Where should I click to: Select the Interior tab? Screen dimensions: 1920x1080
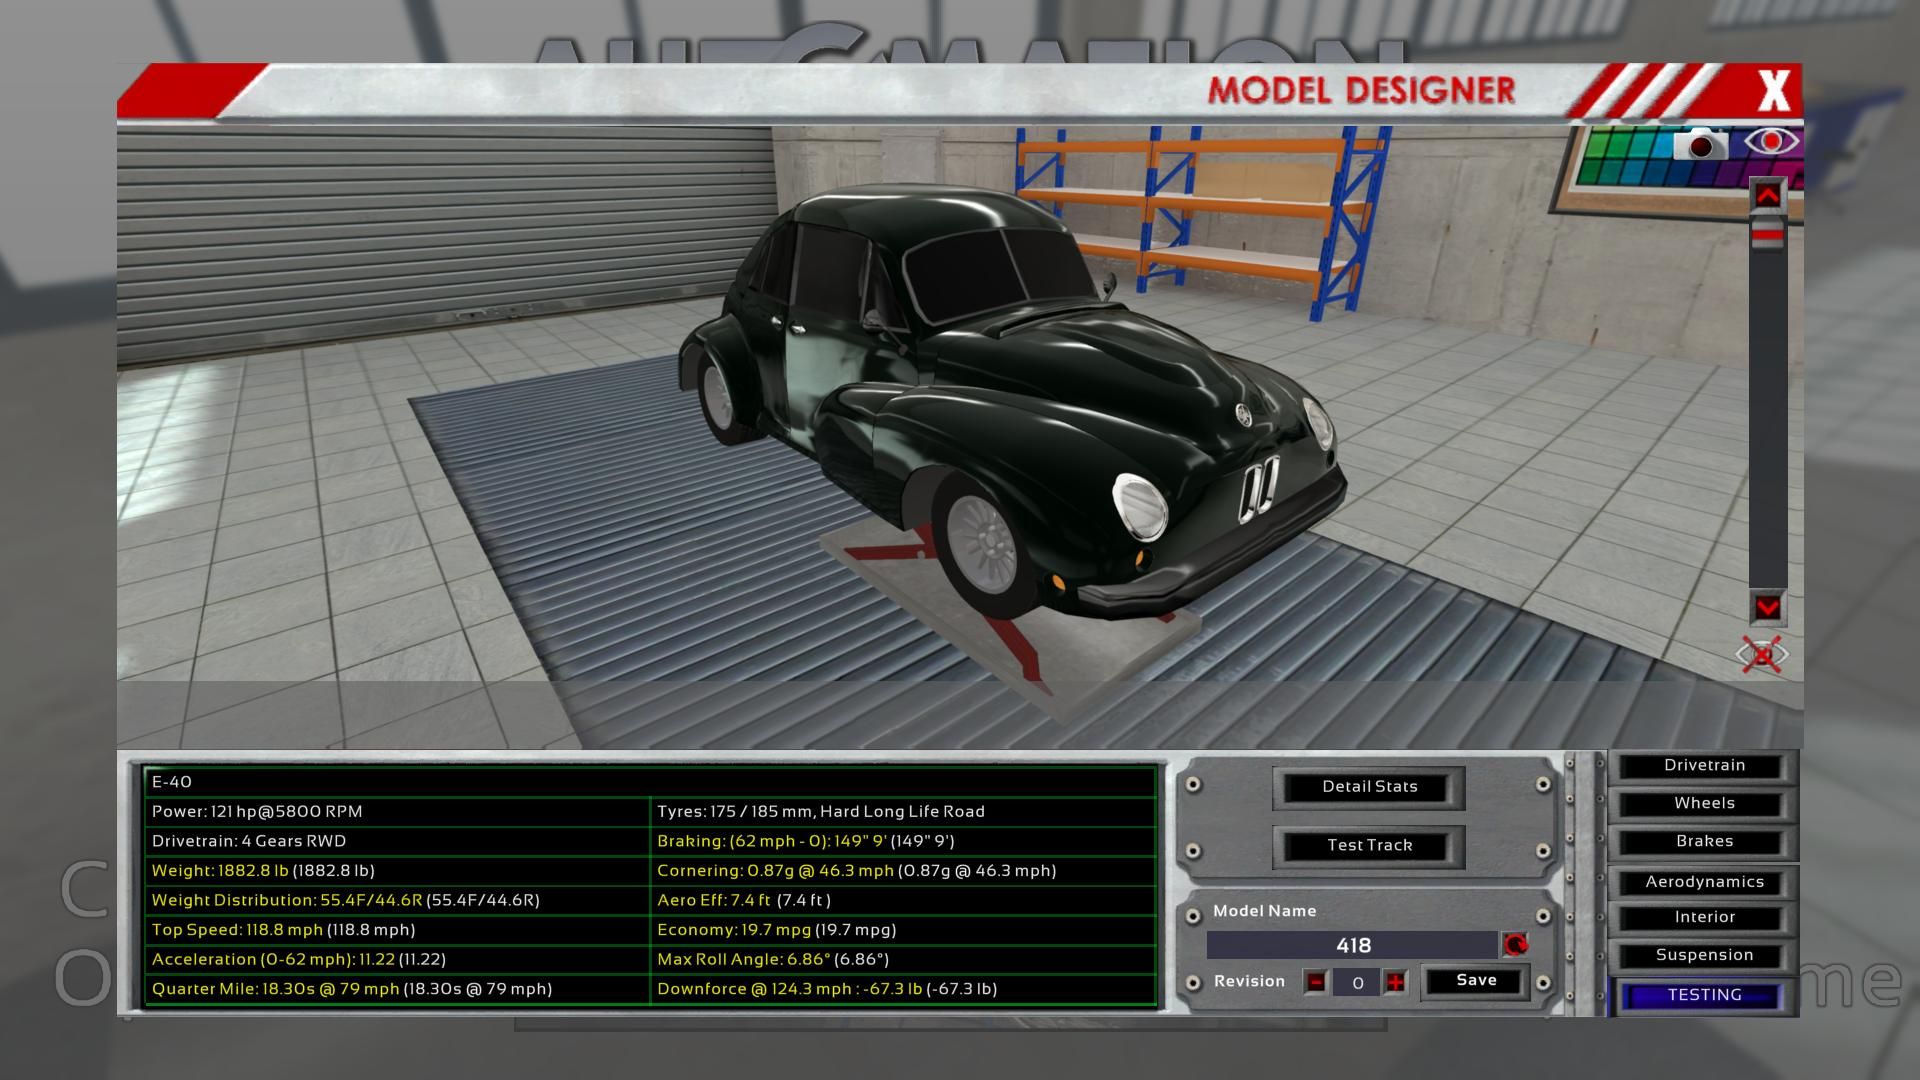point(1703,918)
